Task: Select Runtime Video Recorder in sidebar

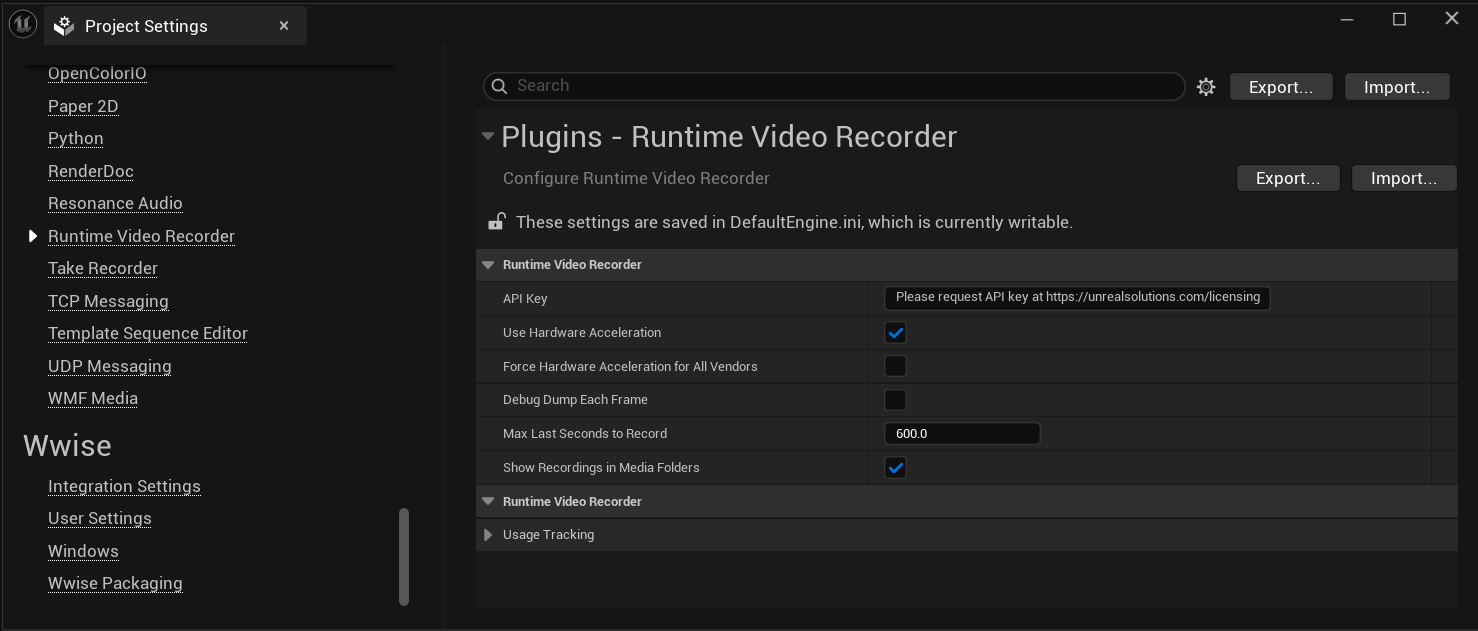Action: pyautogui.click(x=141, y=236)
